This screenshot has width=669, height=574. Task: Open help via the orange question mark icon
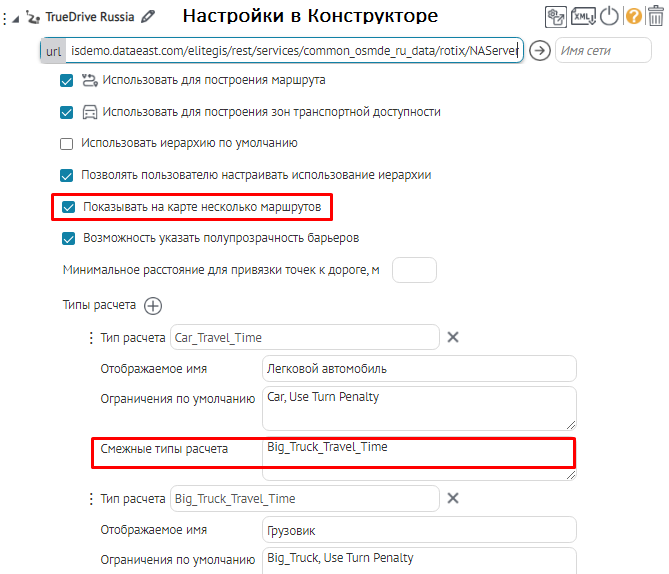[633, 16]
